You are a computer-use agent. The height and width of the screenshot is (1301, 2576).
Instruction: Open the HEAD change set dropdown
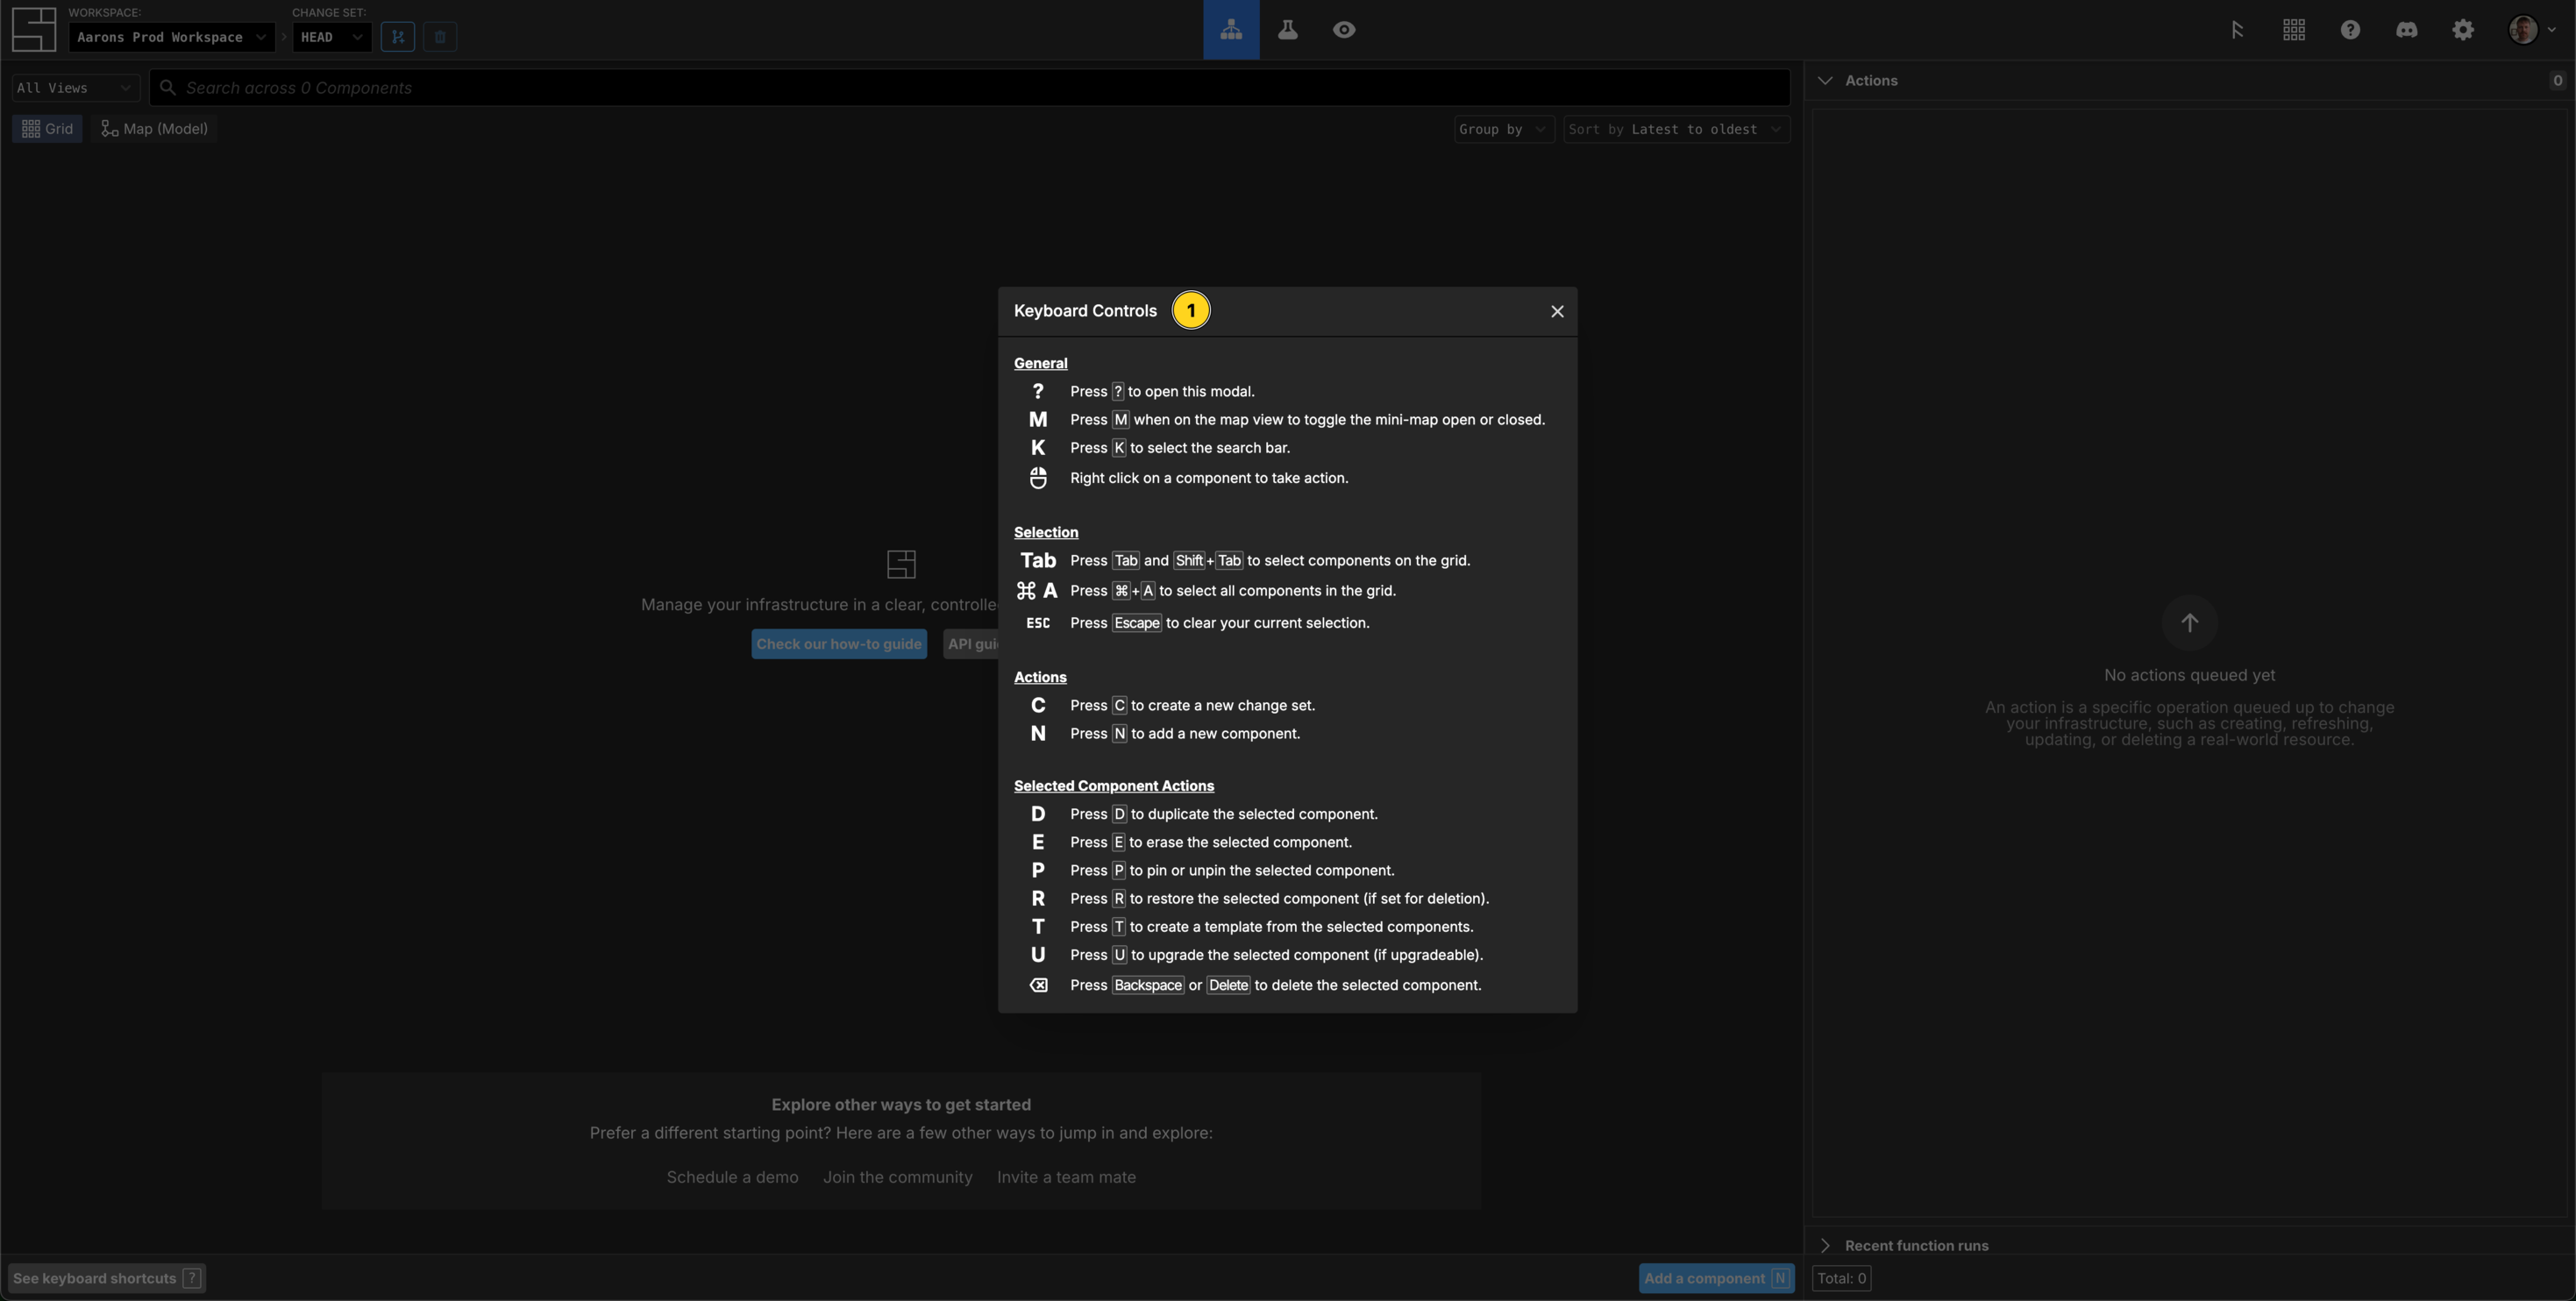point(331,37)
